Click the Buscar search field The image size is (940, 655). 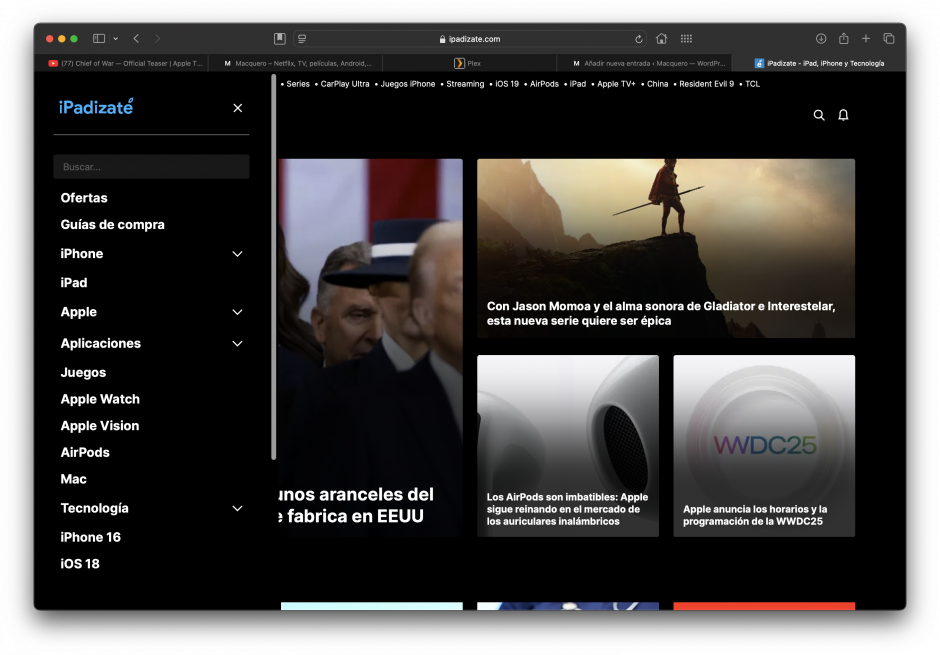pos(151,167)
